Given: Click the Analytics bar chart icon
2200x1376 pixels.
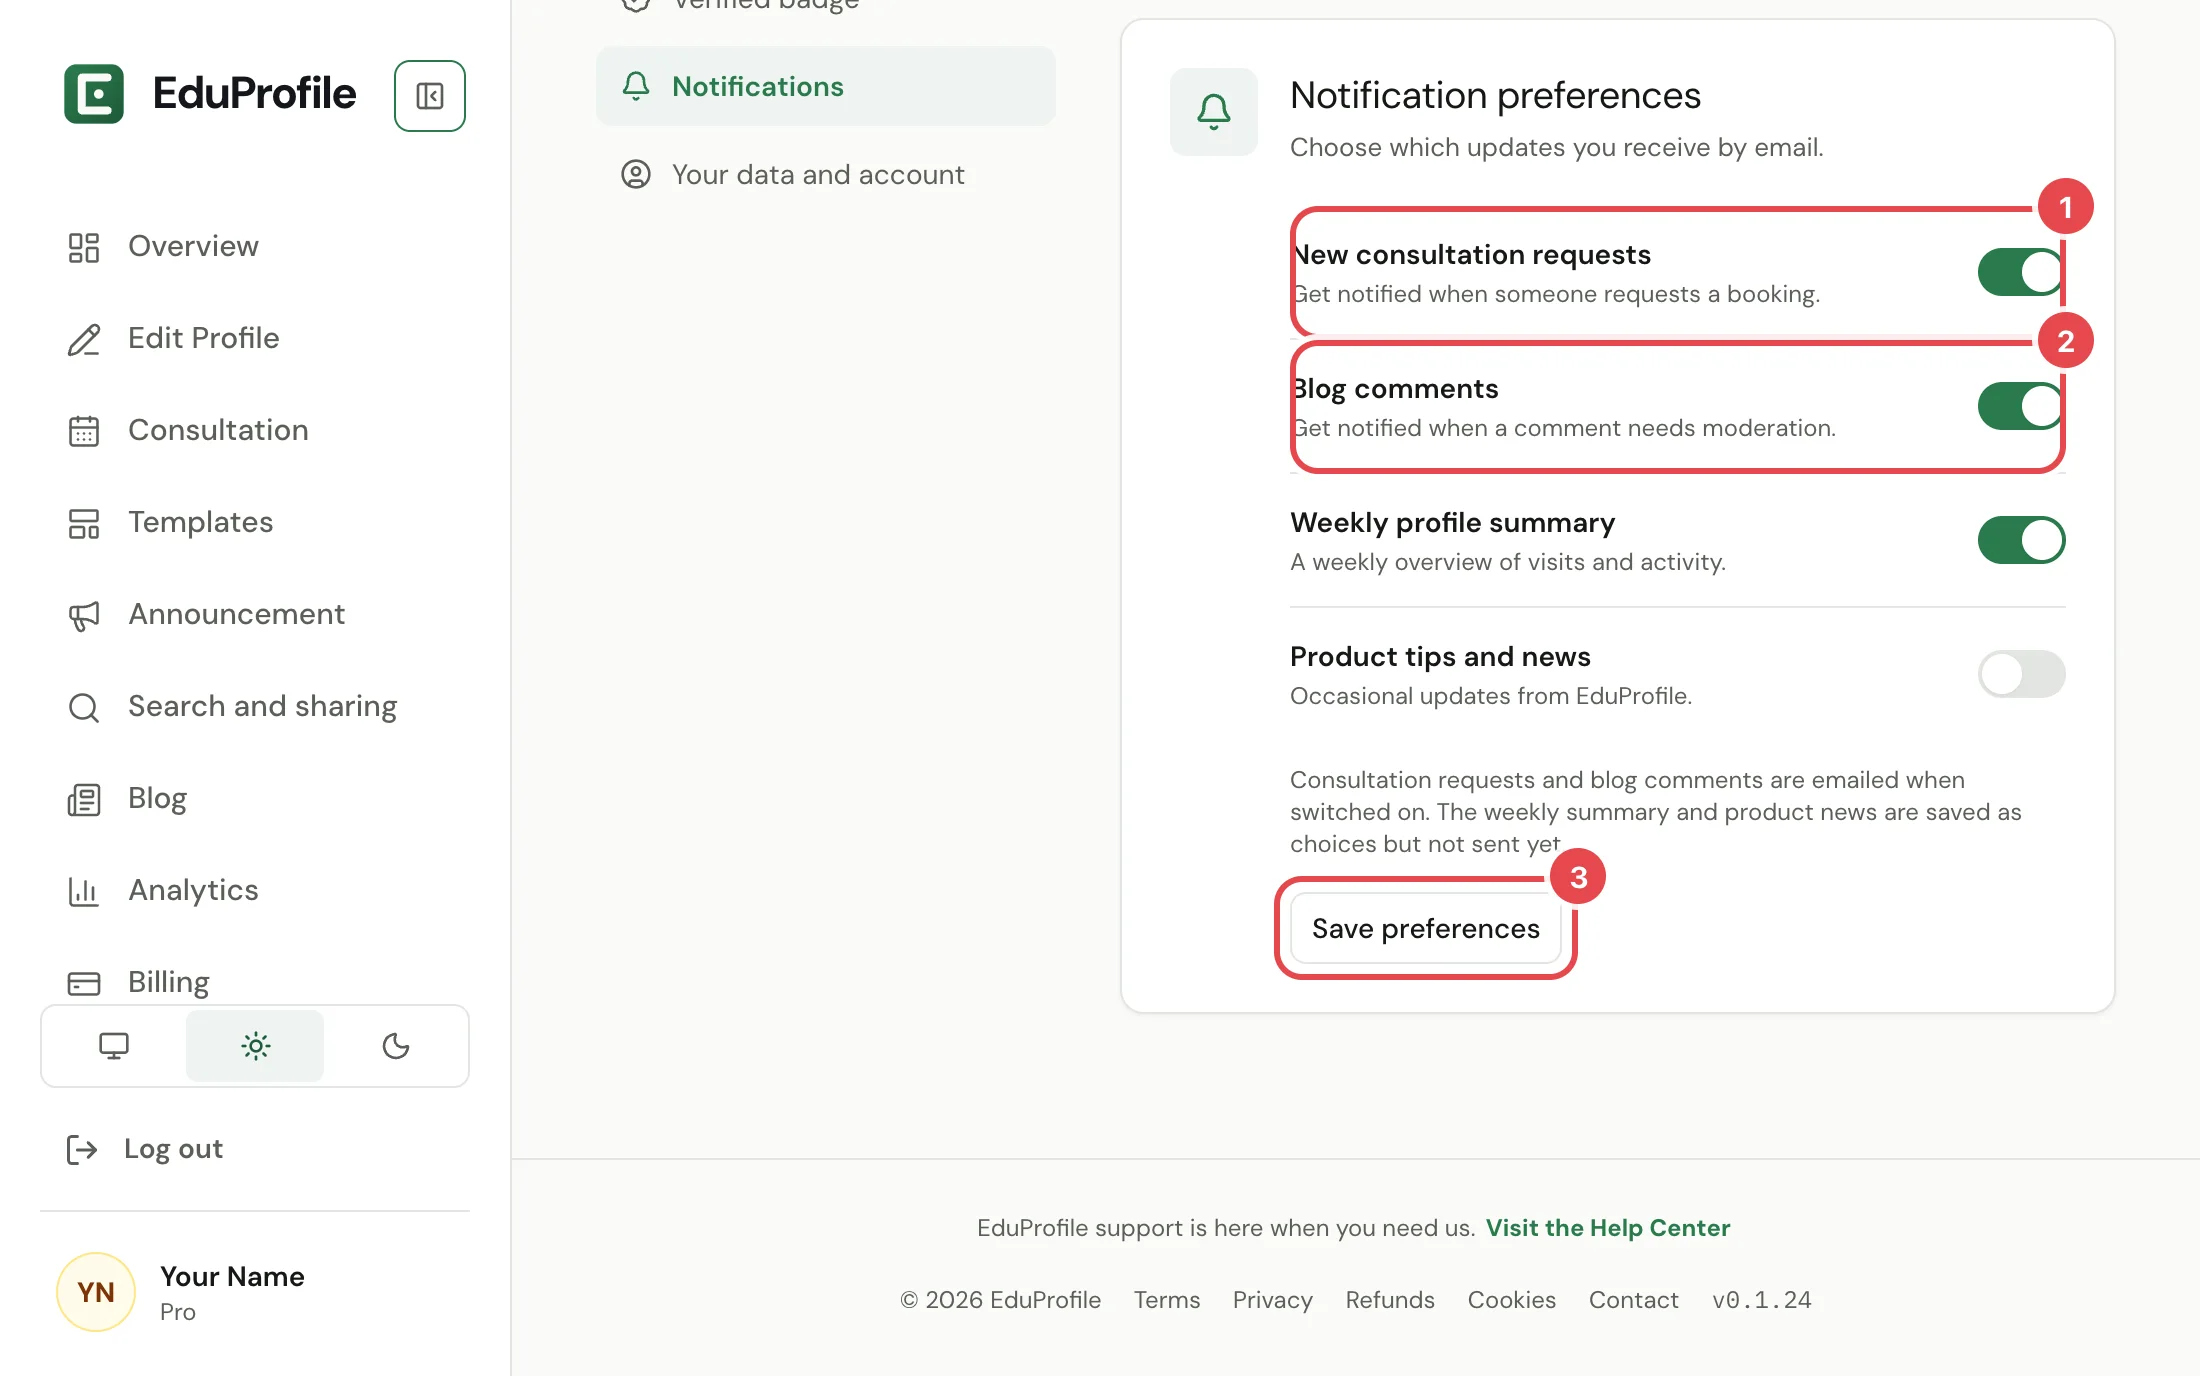Looking at the screenshot, I should 84,891.
